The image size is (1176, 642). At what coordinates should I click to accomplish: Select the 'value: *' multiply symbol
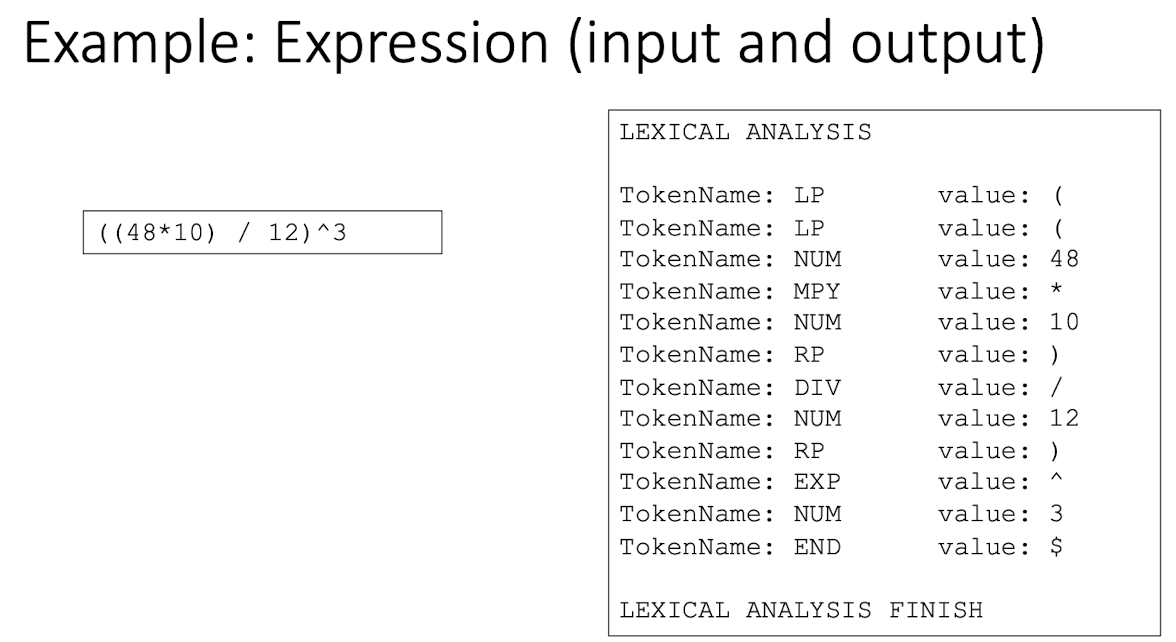pos(1000,291)
